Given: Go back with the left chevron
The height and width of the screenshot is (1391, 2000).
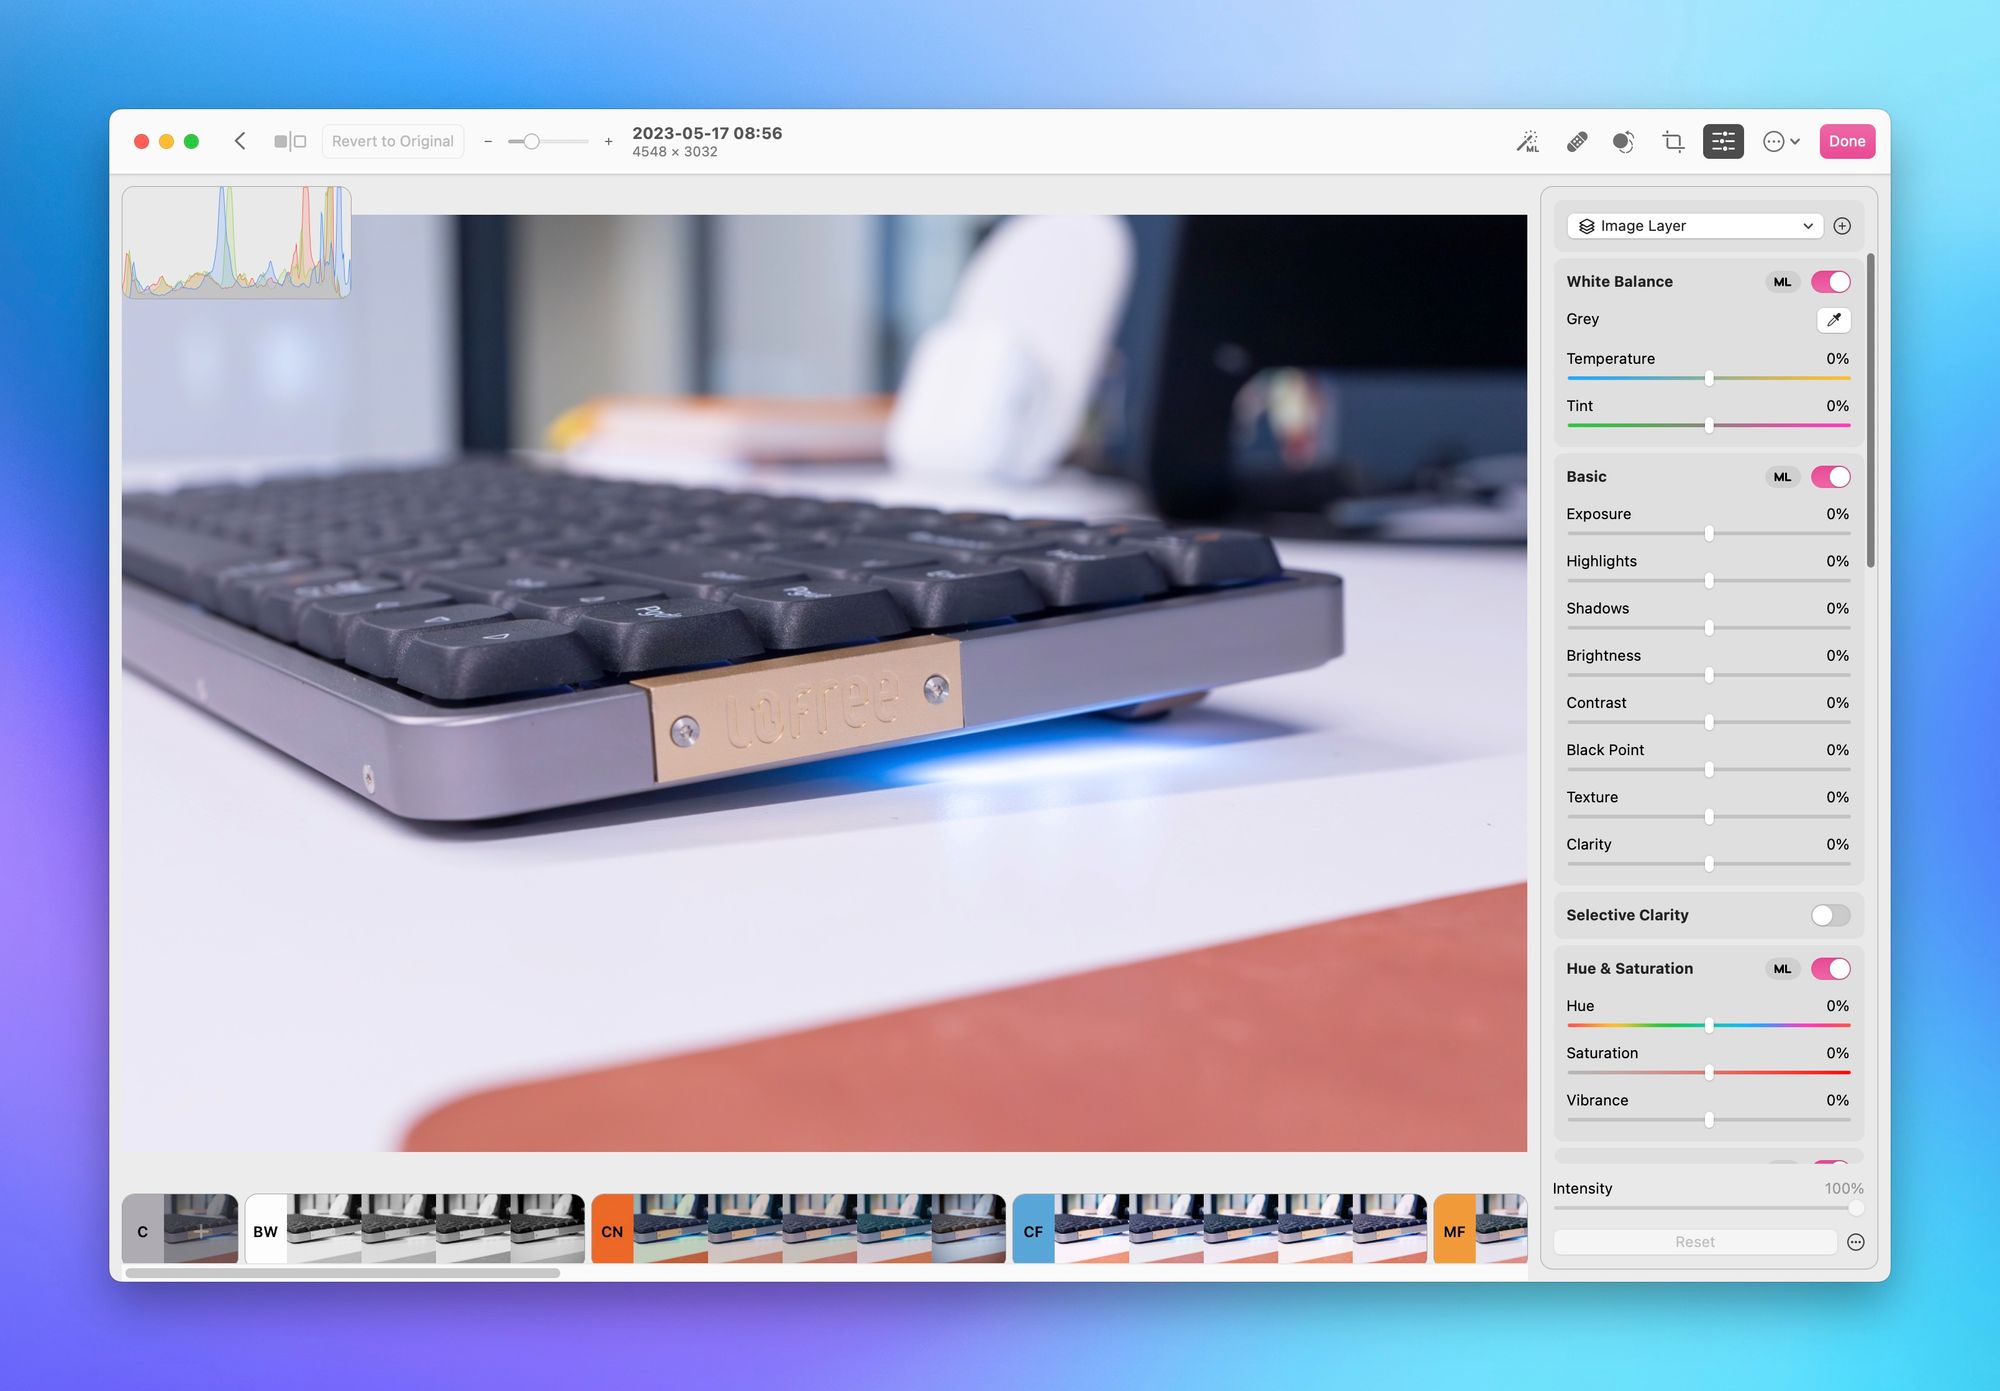Looking at the screenshot, I should click(240, 141).
